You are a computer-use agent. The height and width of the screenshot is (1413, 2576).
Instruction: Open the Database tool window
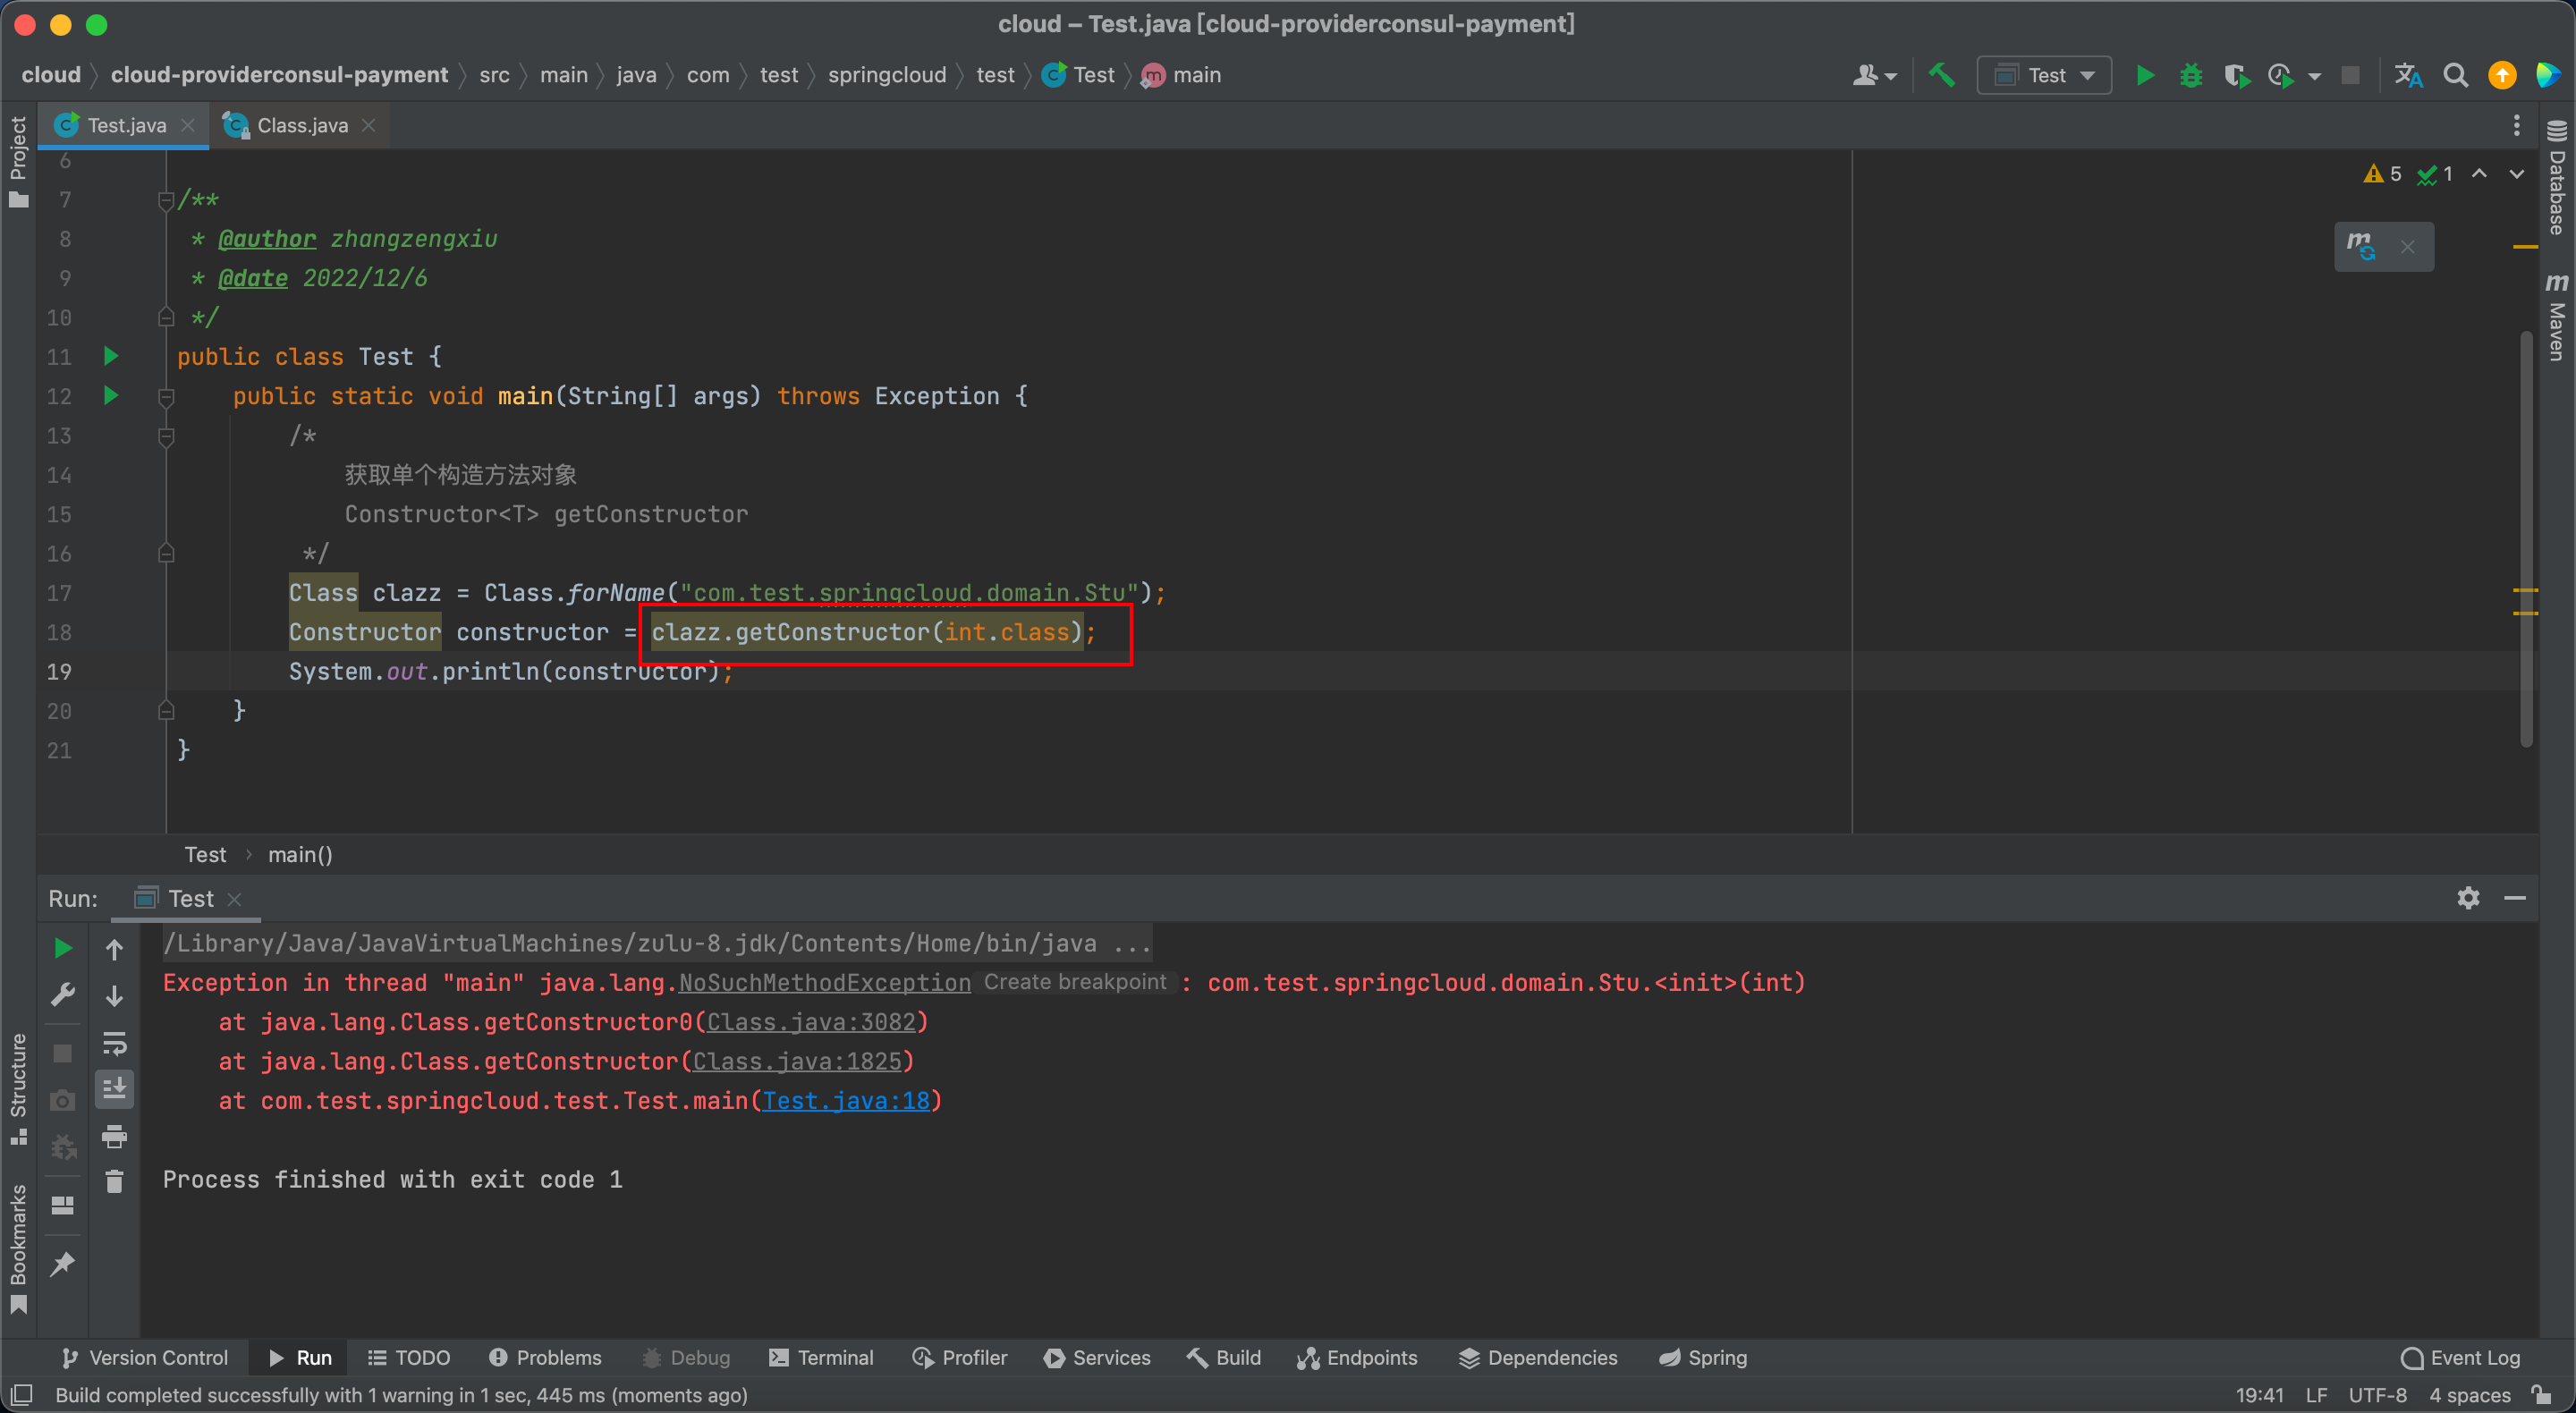(x=2556, y=178)
